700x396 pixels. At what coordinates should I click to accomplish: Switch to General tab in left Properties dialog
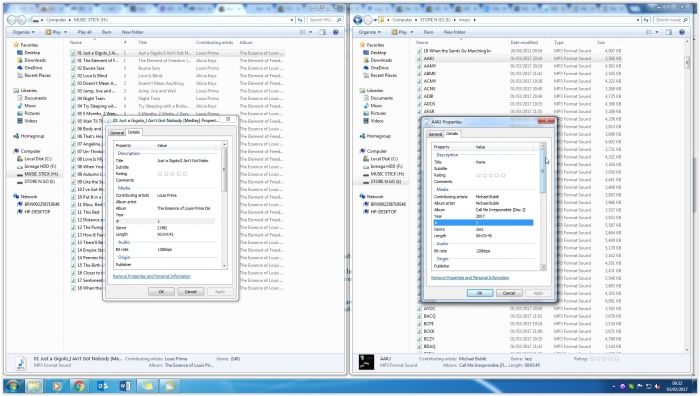[117, 133]
